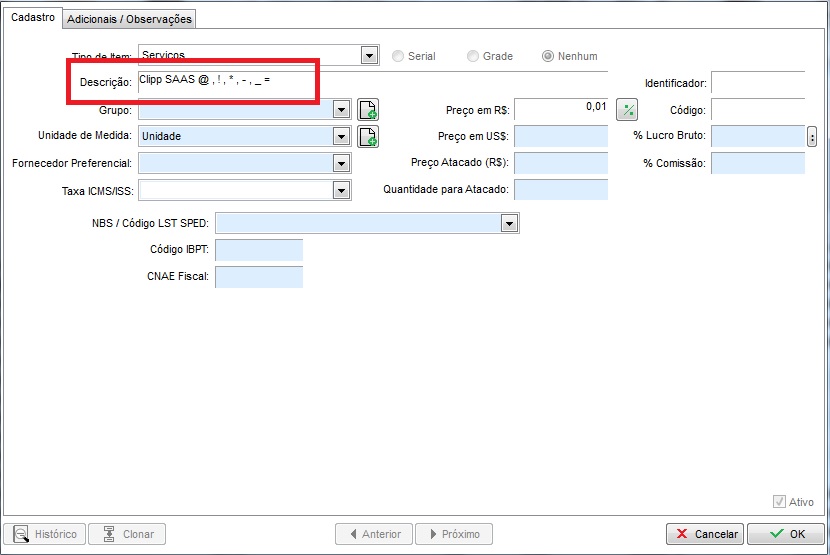Click the add new Unidade de Medida icon
Image resolution: width=830 pixels, height=555 pixels.
point(368,136)
